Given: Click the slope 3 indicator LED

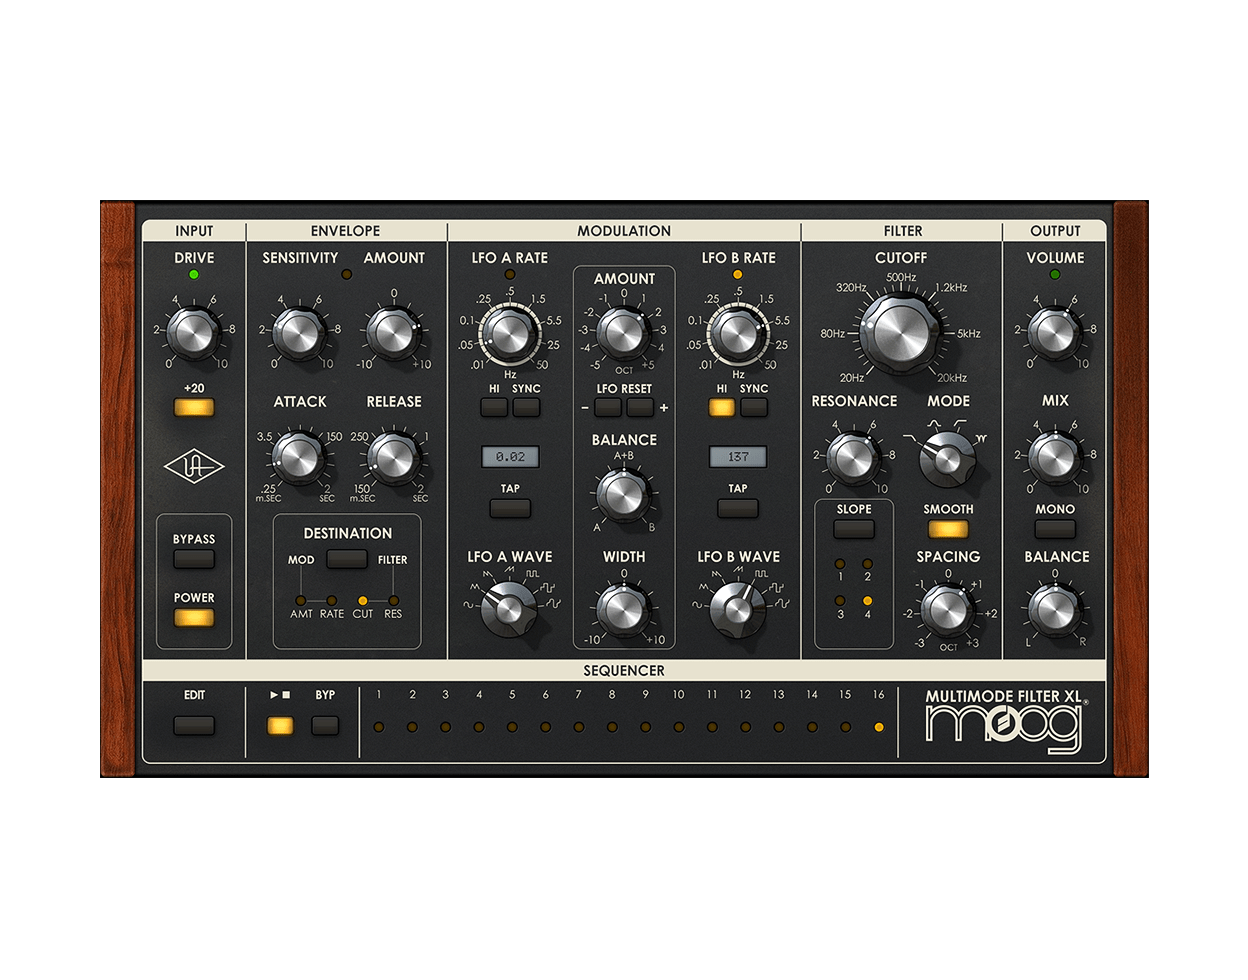Looking at the screenshot, I should 840,601.
